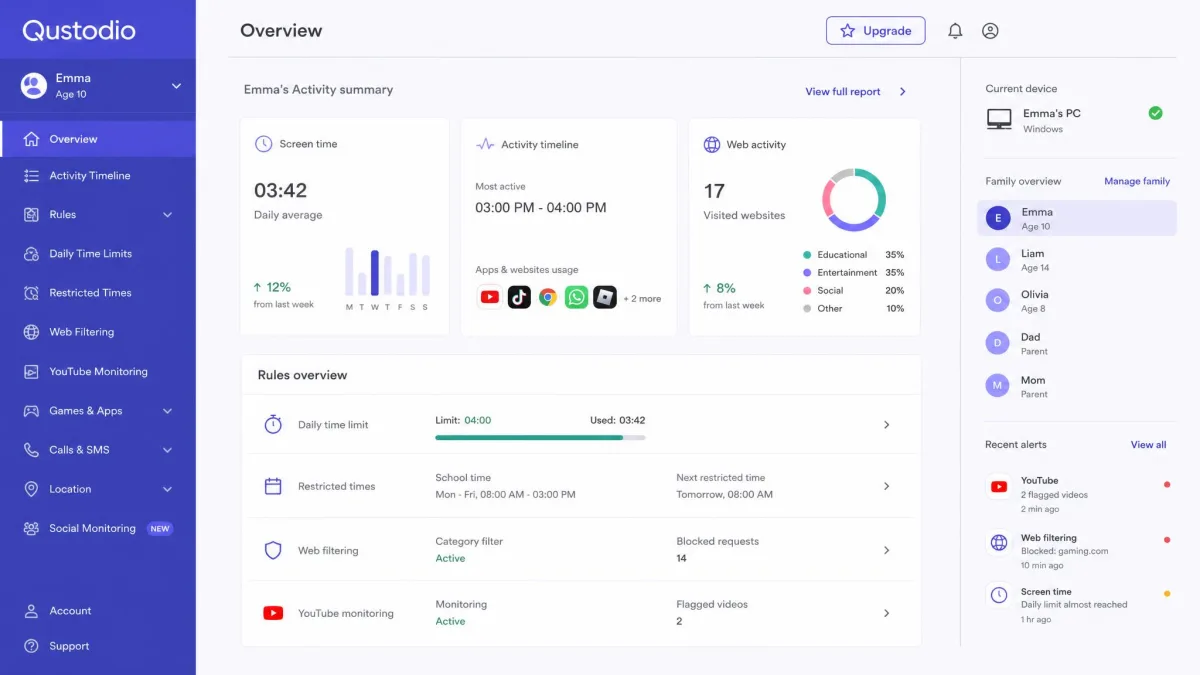Click the Entertainment purple legend dot
The height and width of the screenshot is (675, 1200).
807,273
